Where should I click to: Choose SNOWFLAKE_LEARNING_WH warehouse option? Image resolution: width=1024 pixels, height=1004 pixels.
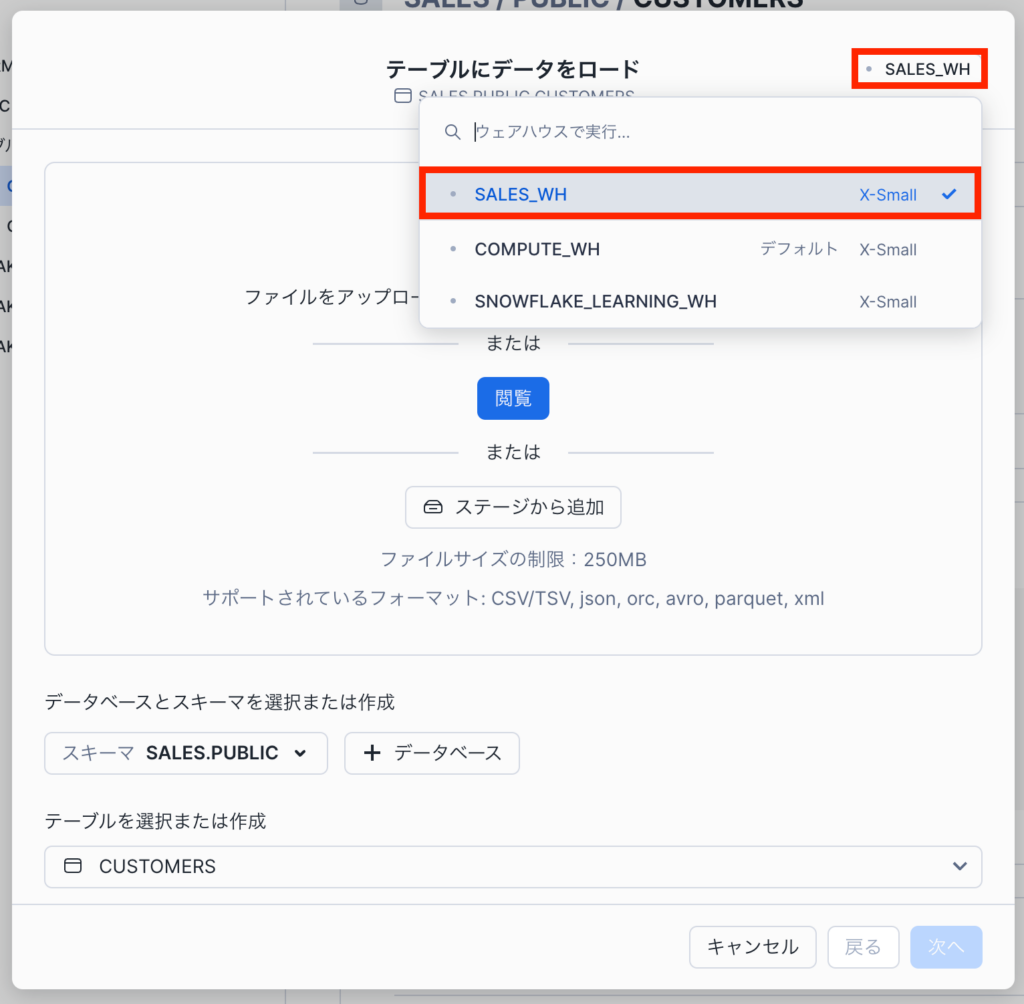595,301
